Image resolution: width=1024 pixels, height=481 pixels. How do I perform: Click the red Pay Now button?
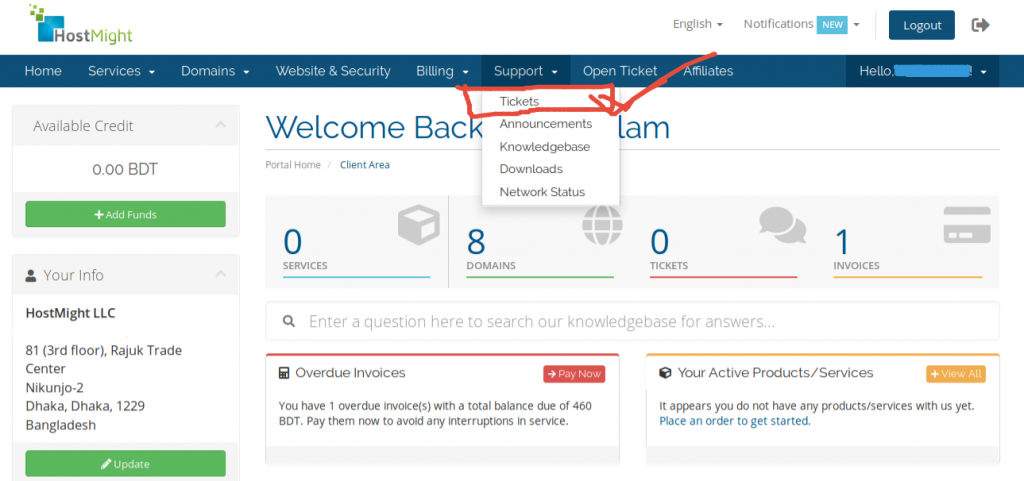click(574, 374)
